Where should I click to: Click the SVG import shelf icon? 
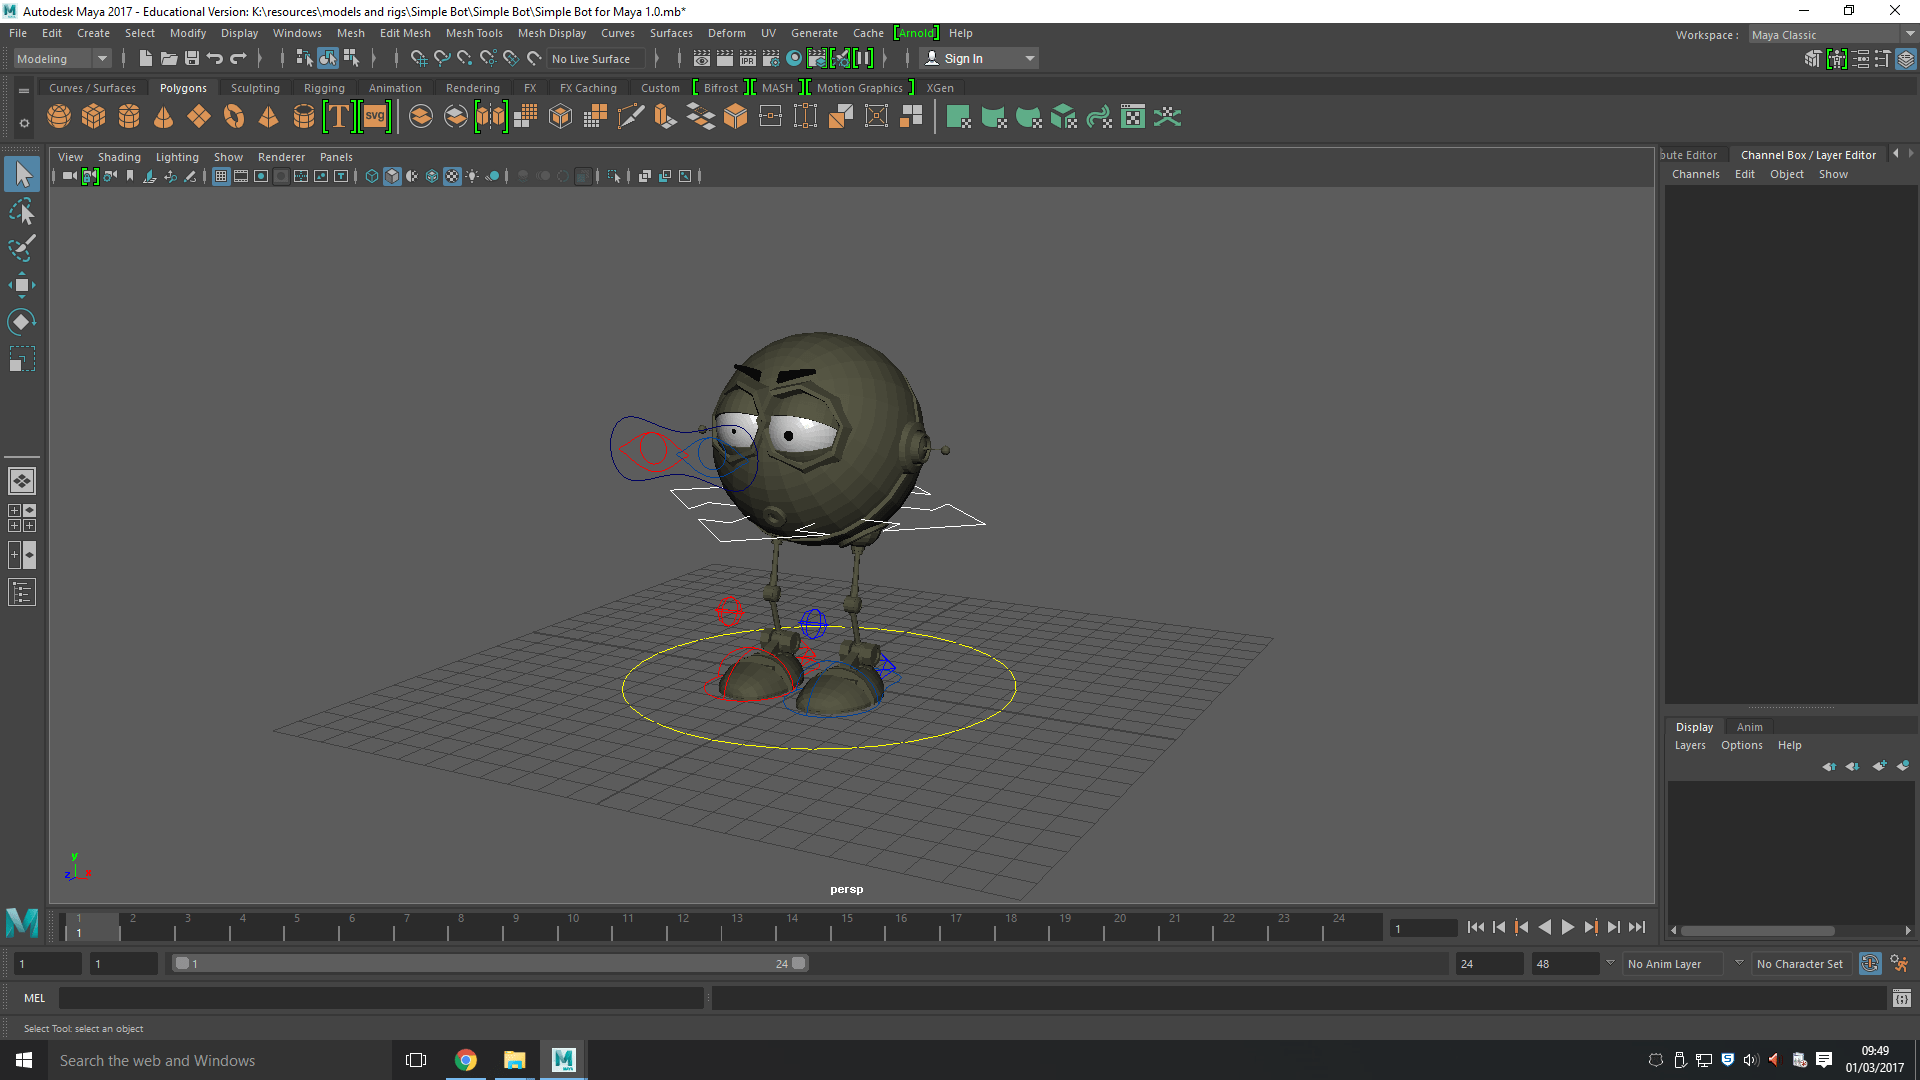point(375,117)
